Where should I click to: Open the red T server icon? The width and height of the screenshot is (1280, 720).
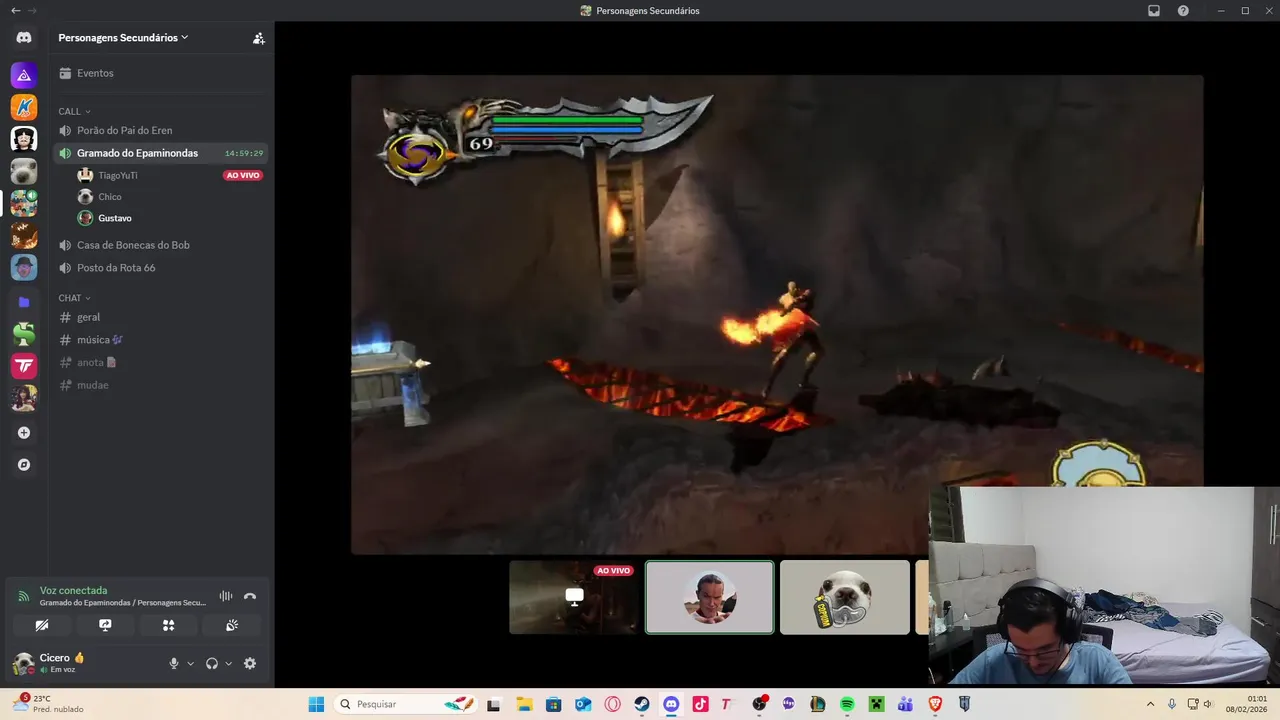point(24,366)
